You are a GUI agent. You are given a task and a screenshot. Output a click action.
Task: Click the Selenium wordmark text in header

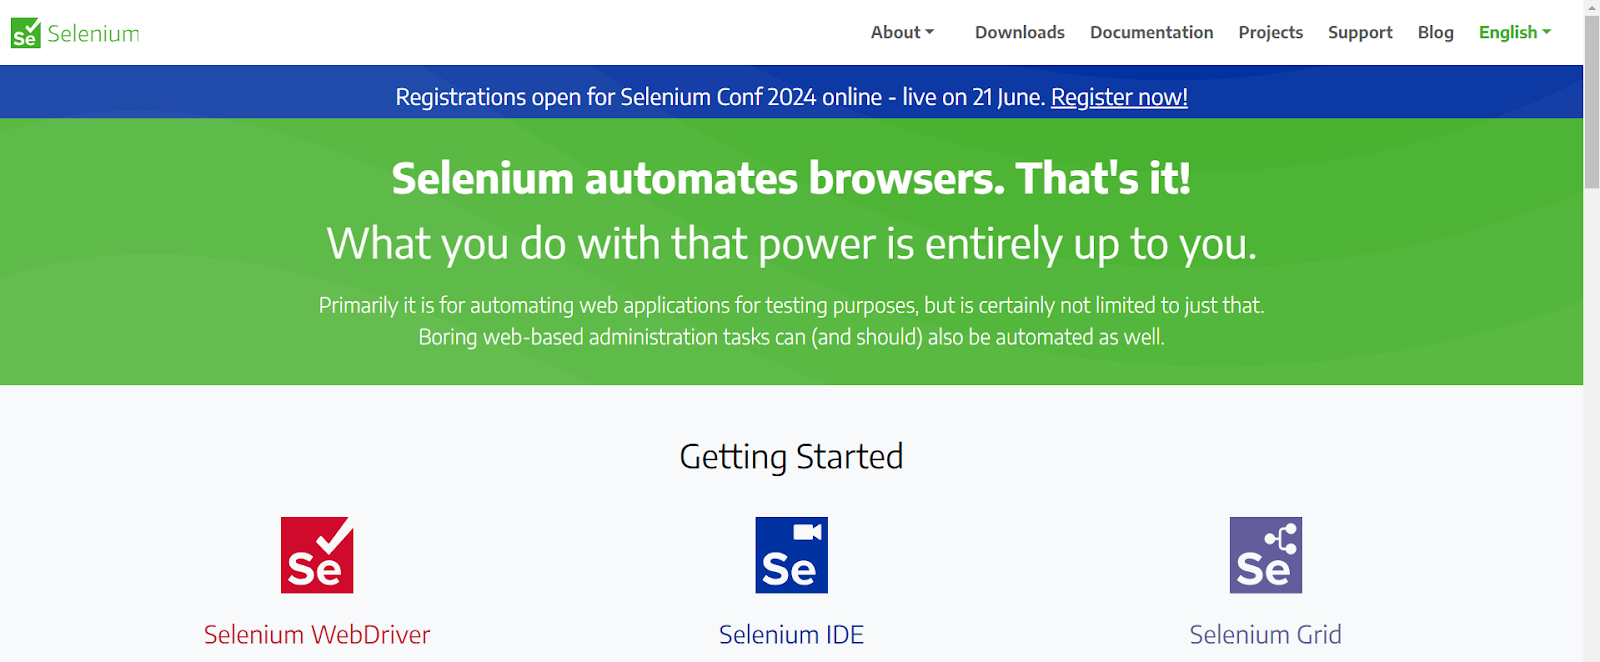pos(93,33)
